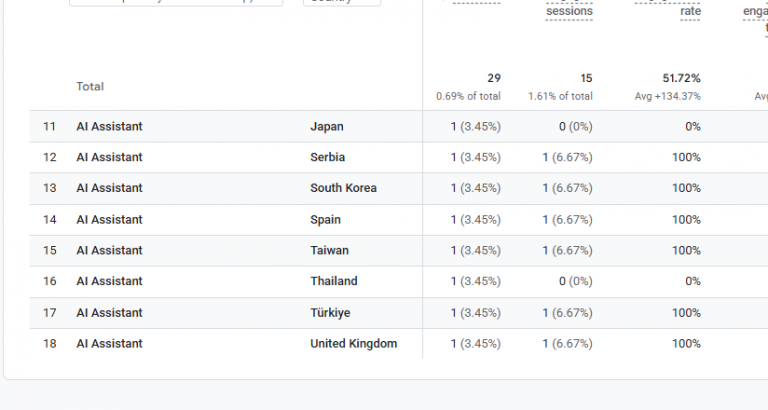The width and height of the screenshot is (768, 410).
Task: Click total engaged sessions value 15
Action: pyautogui.click(x=586, y=78)
